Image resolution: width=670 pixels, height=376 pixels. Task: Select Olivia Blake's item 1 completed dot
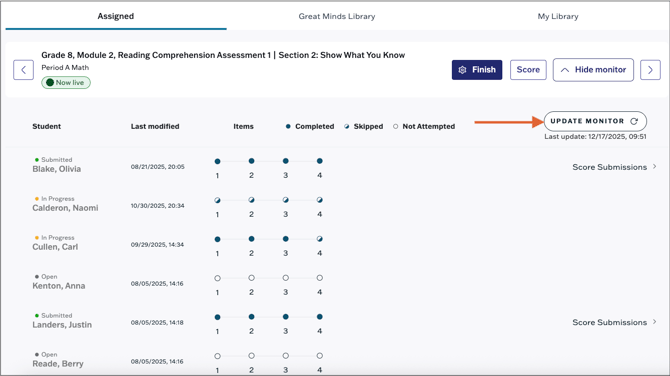217,161
